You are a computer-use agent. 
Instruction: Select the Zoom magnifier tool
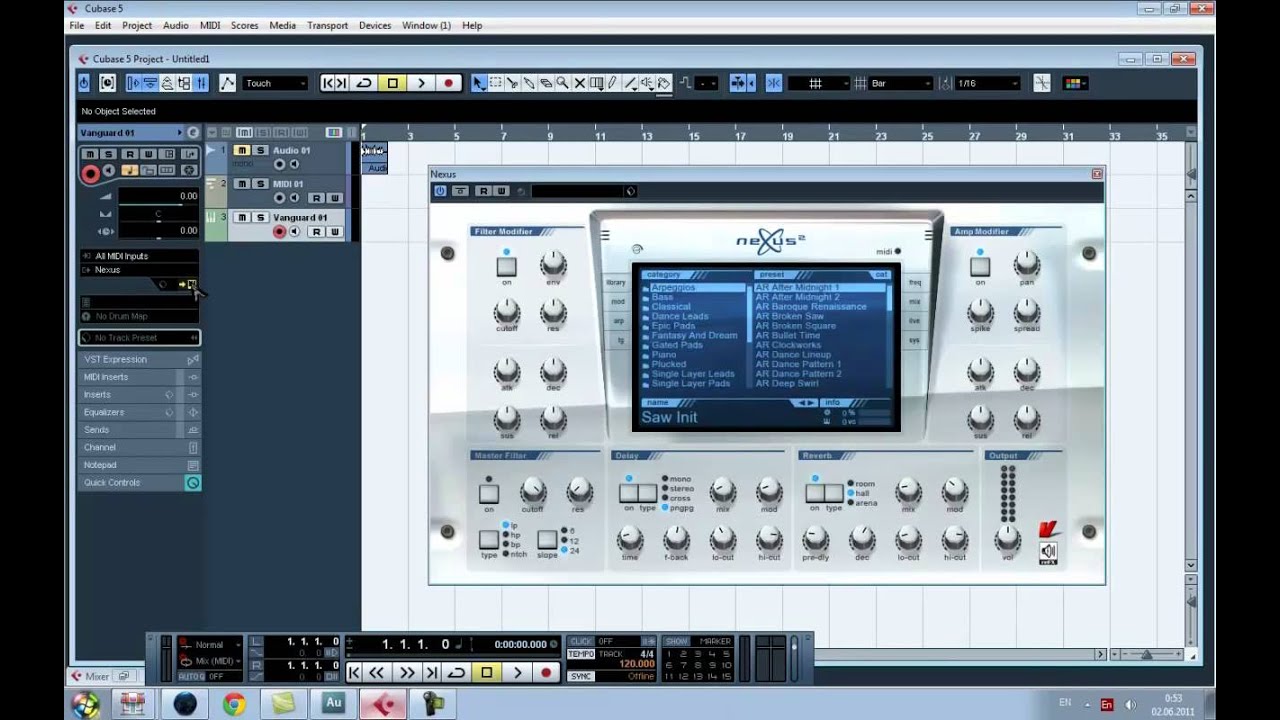562,83
